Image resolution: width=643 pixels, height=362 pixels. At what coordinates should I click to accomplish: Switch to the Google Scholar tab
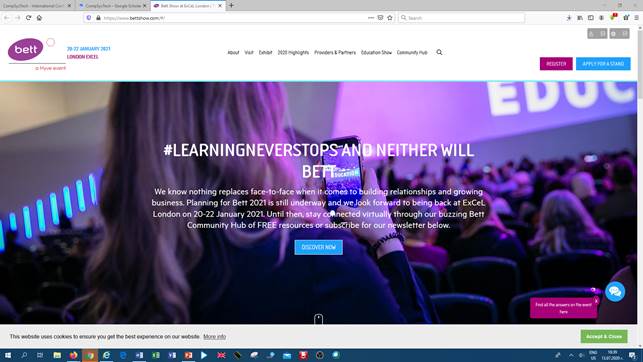tap(113, 6)
